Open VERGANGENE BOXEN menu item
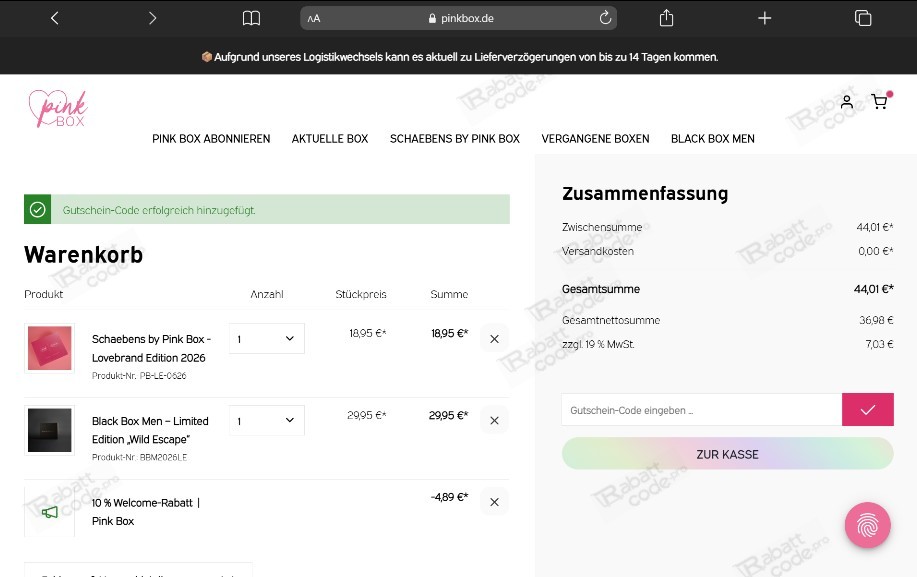917x577 pixels. click(595, 139)
